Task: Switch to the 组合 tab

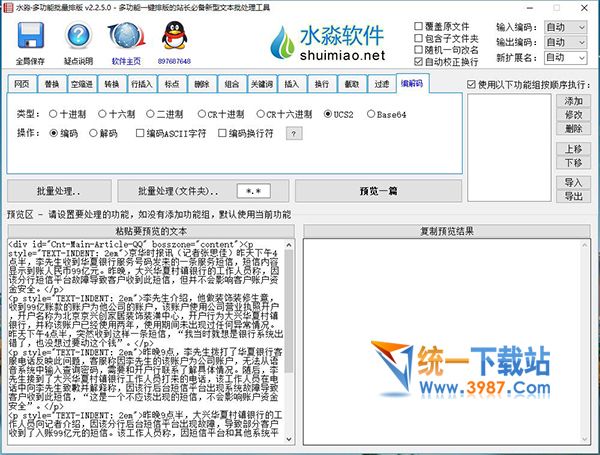Action: coord(232,84)
